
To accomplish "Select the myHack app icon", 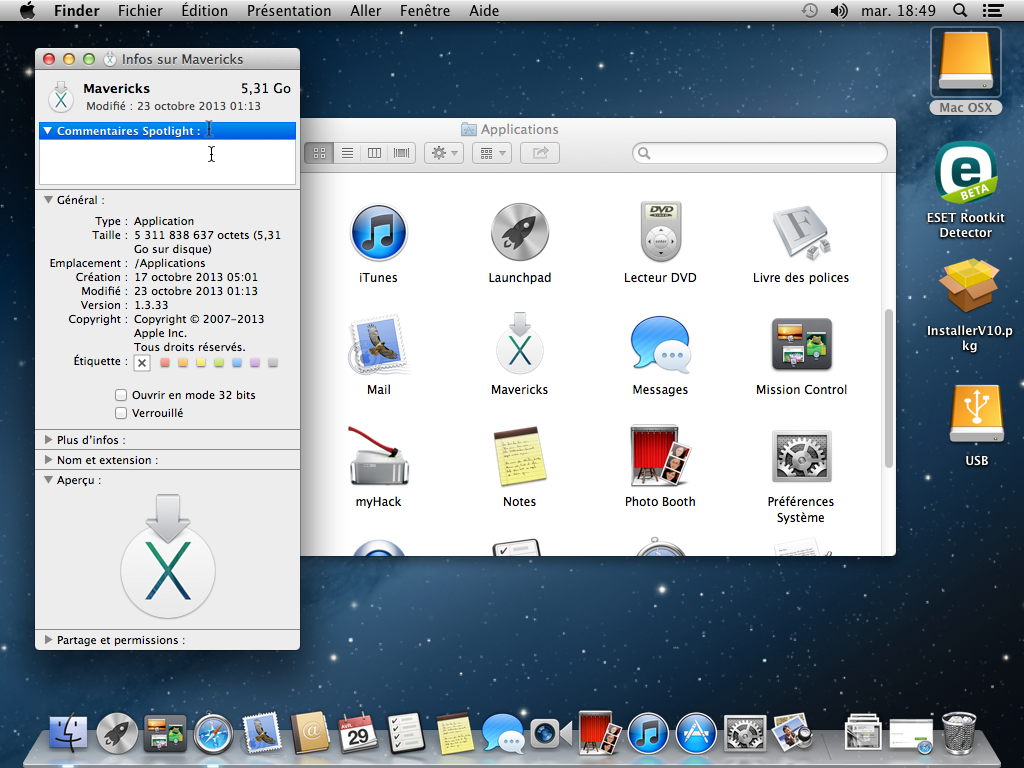I will [379, 456].
